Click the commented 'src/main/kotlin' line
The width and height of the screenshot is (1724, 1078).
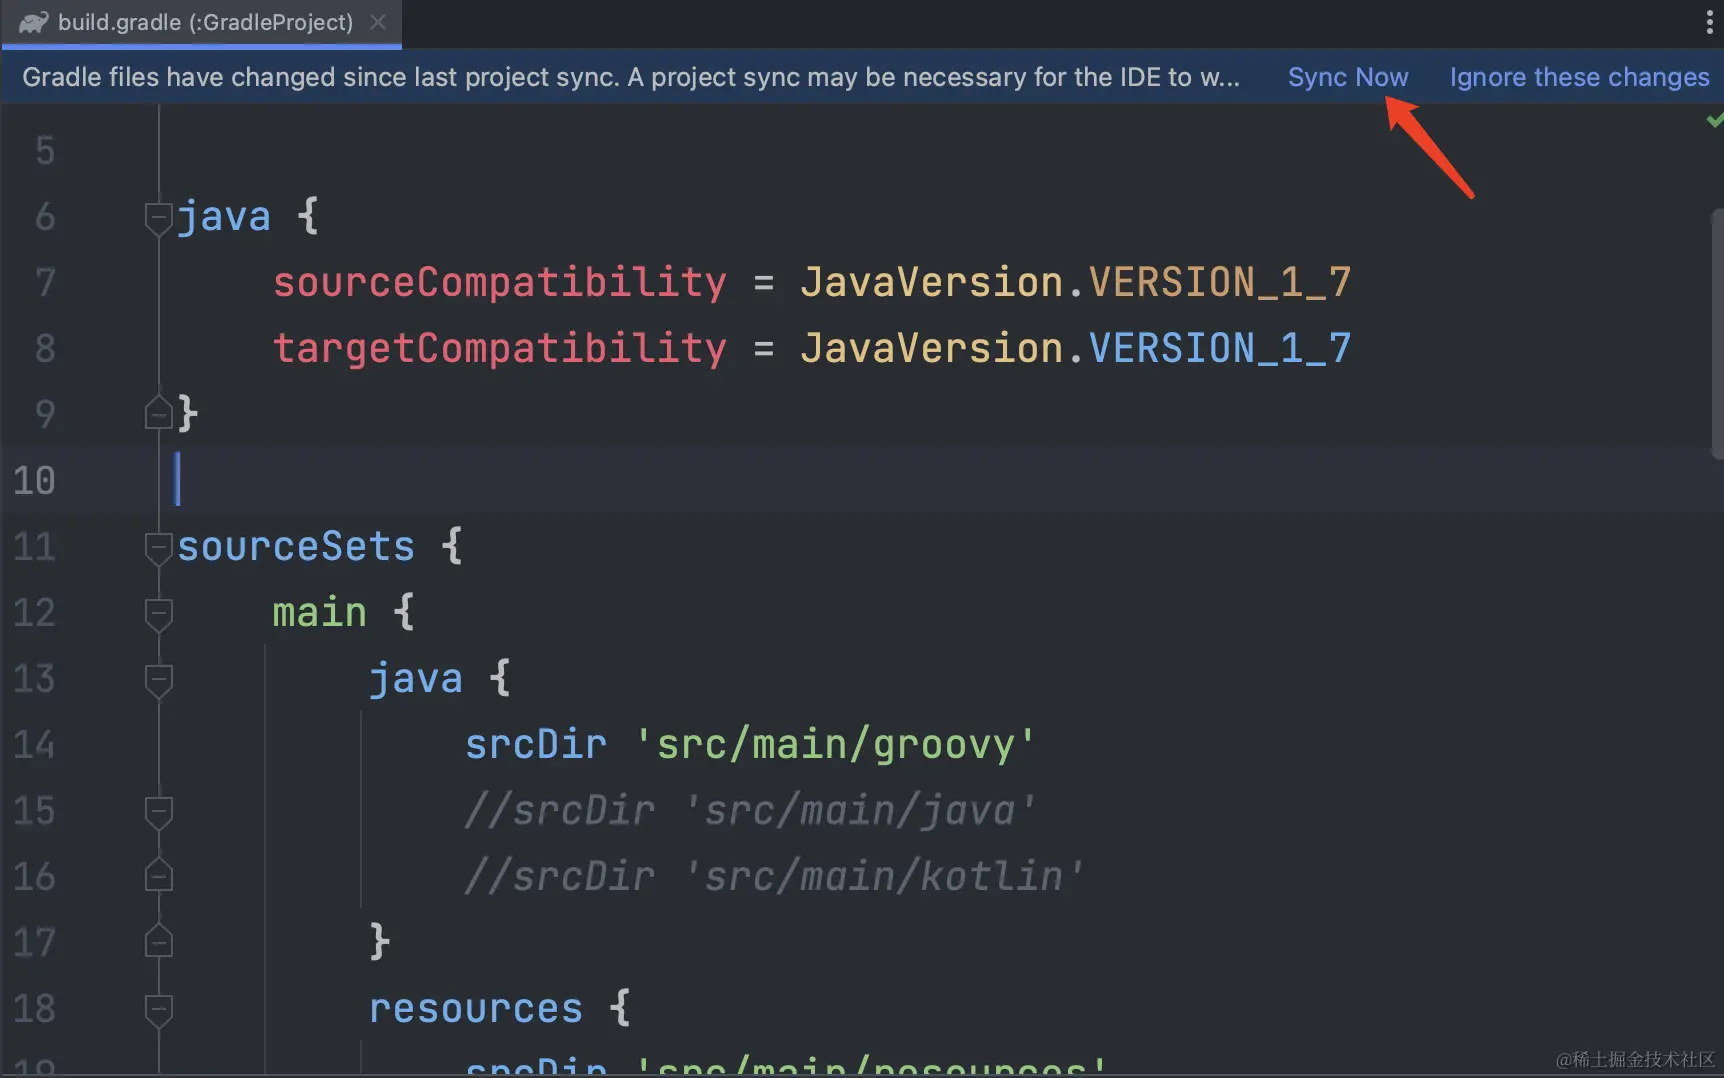click(x=774, y=877)
